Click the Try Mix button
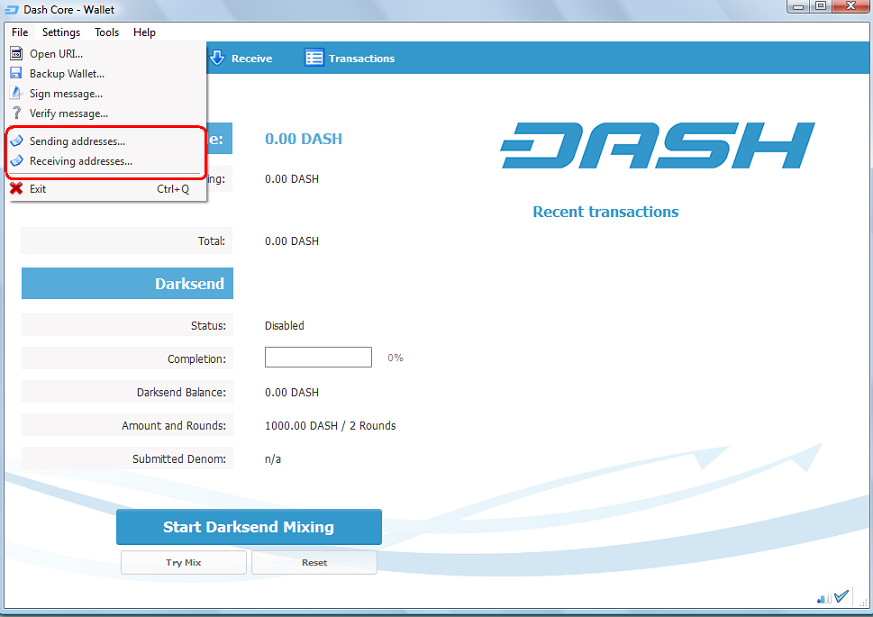The image size is (873, 617). 184,562
